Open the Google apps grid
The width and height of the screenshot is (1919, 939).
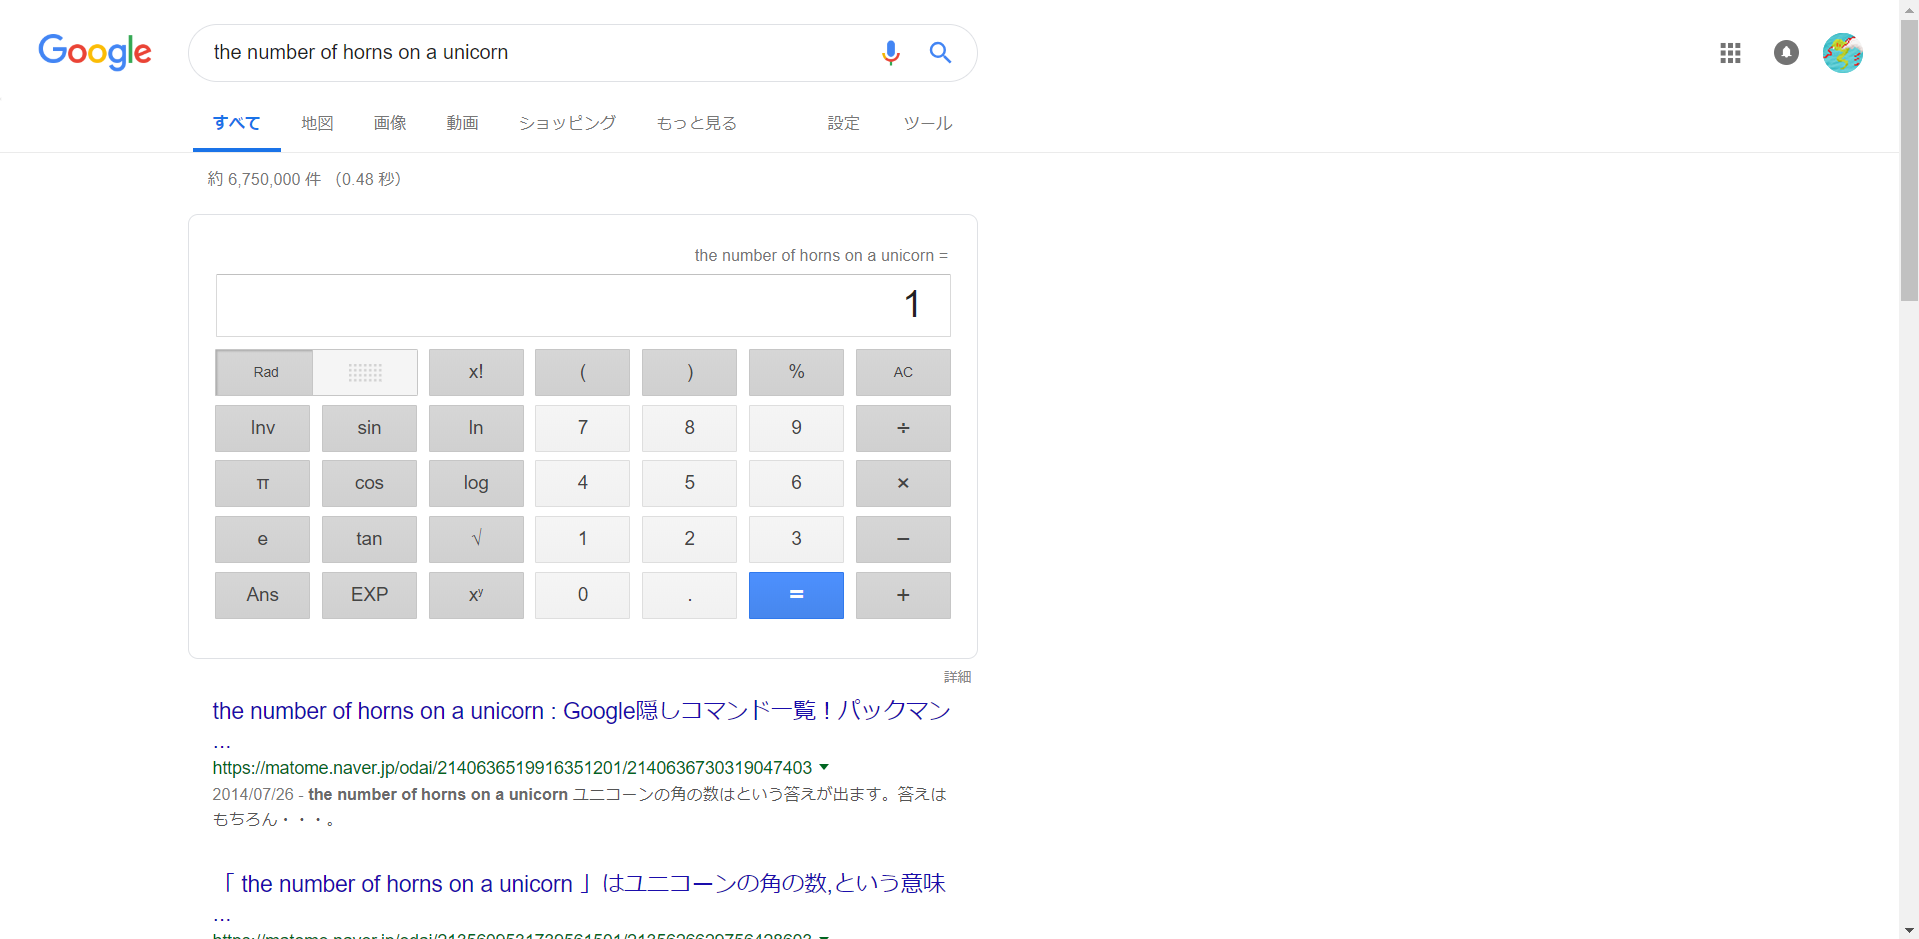click(1730, 53)
